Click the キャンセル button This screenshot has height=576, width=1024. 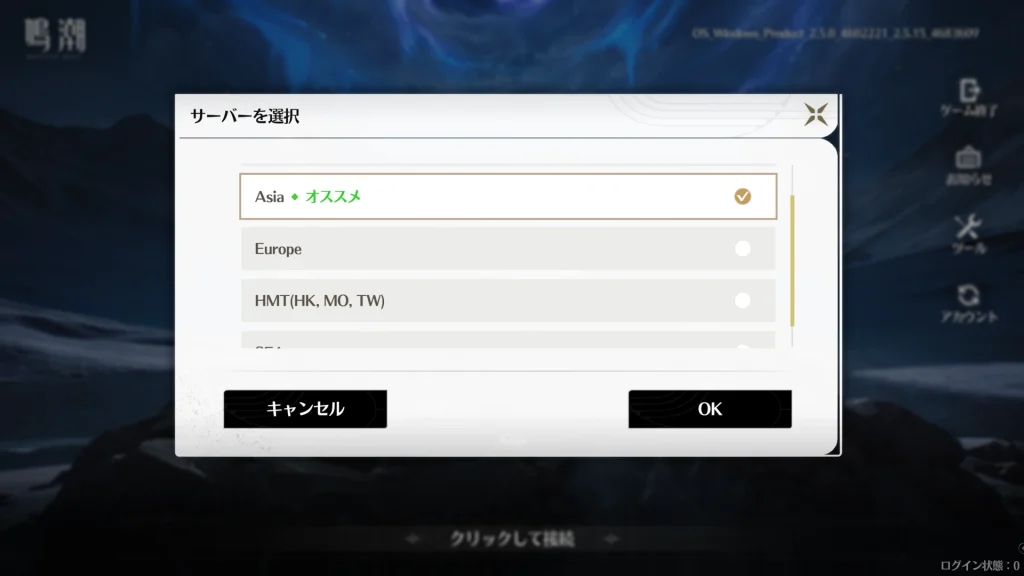pos(305,409)
